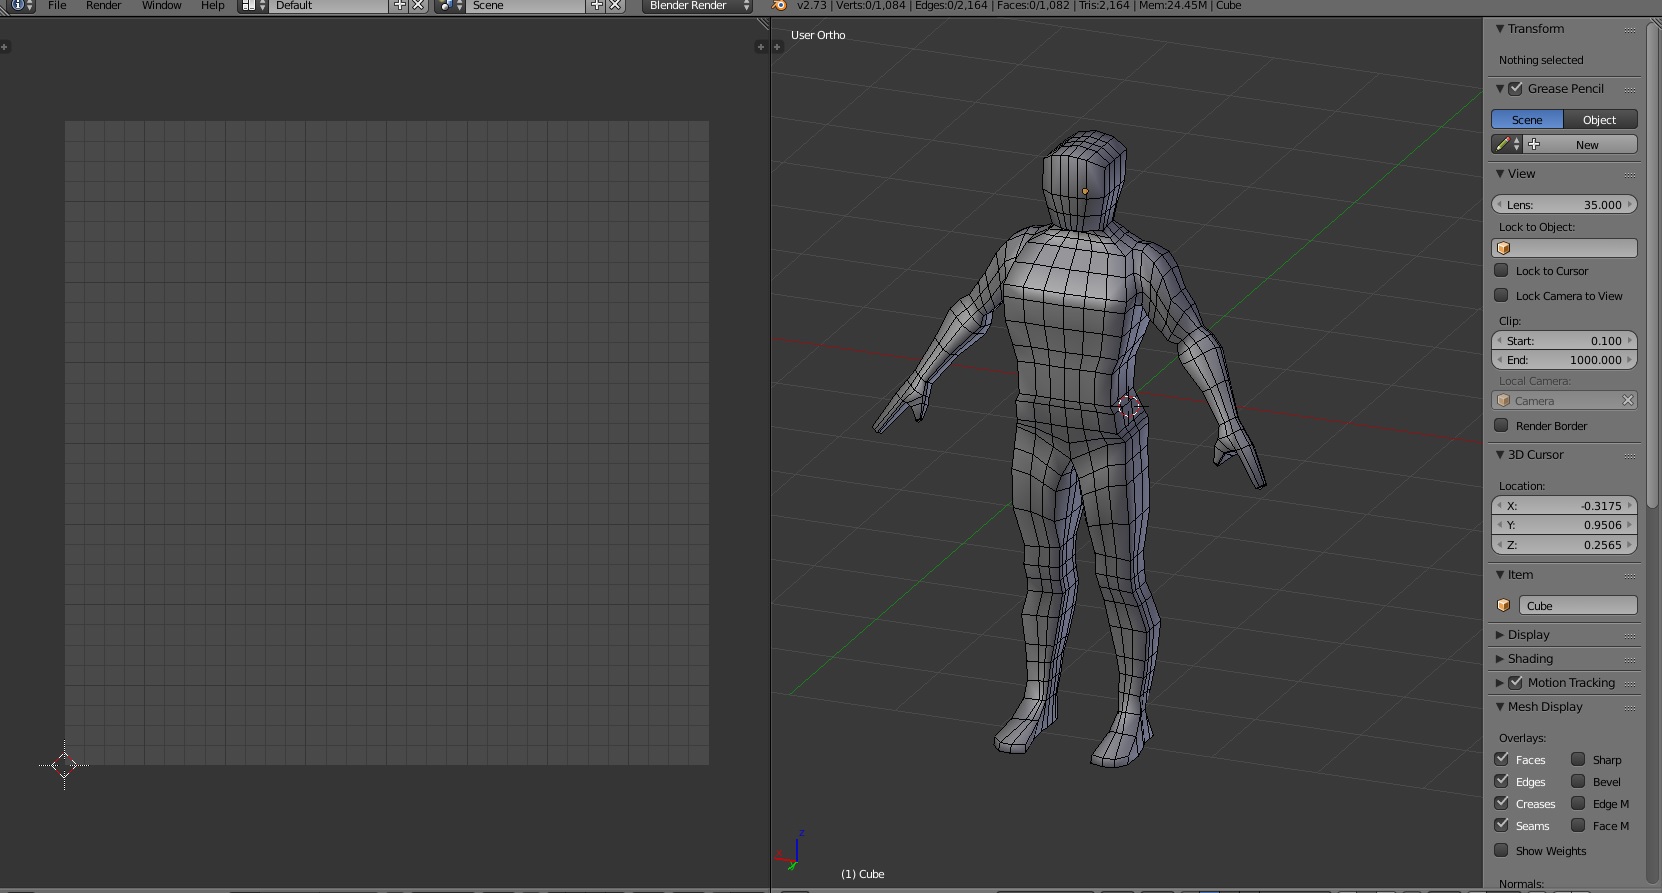Switch grease pencil source to Object
This screenshot has width=1662, height=893.
1599,120
